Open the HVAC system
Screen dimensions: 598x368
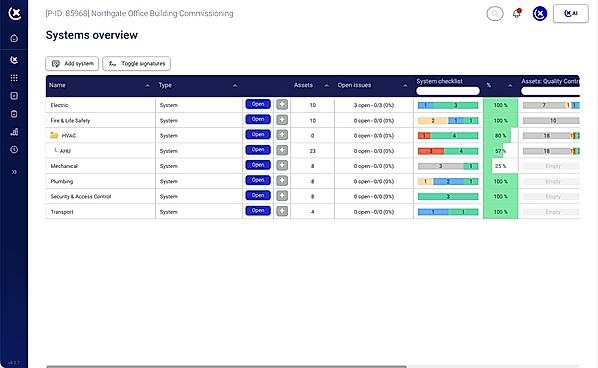pos(258,135)
